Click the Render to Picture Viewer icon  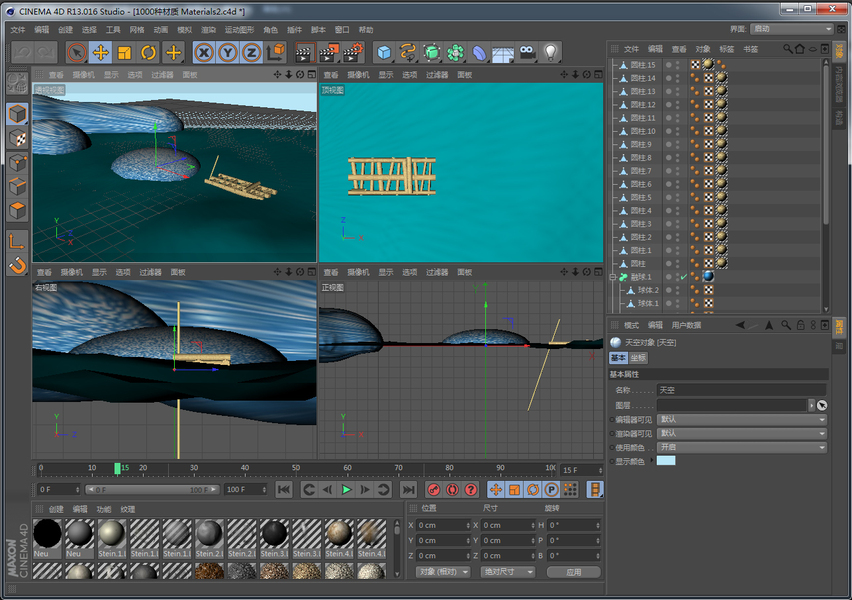[x=327, y=52]
